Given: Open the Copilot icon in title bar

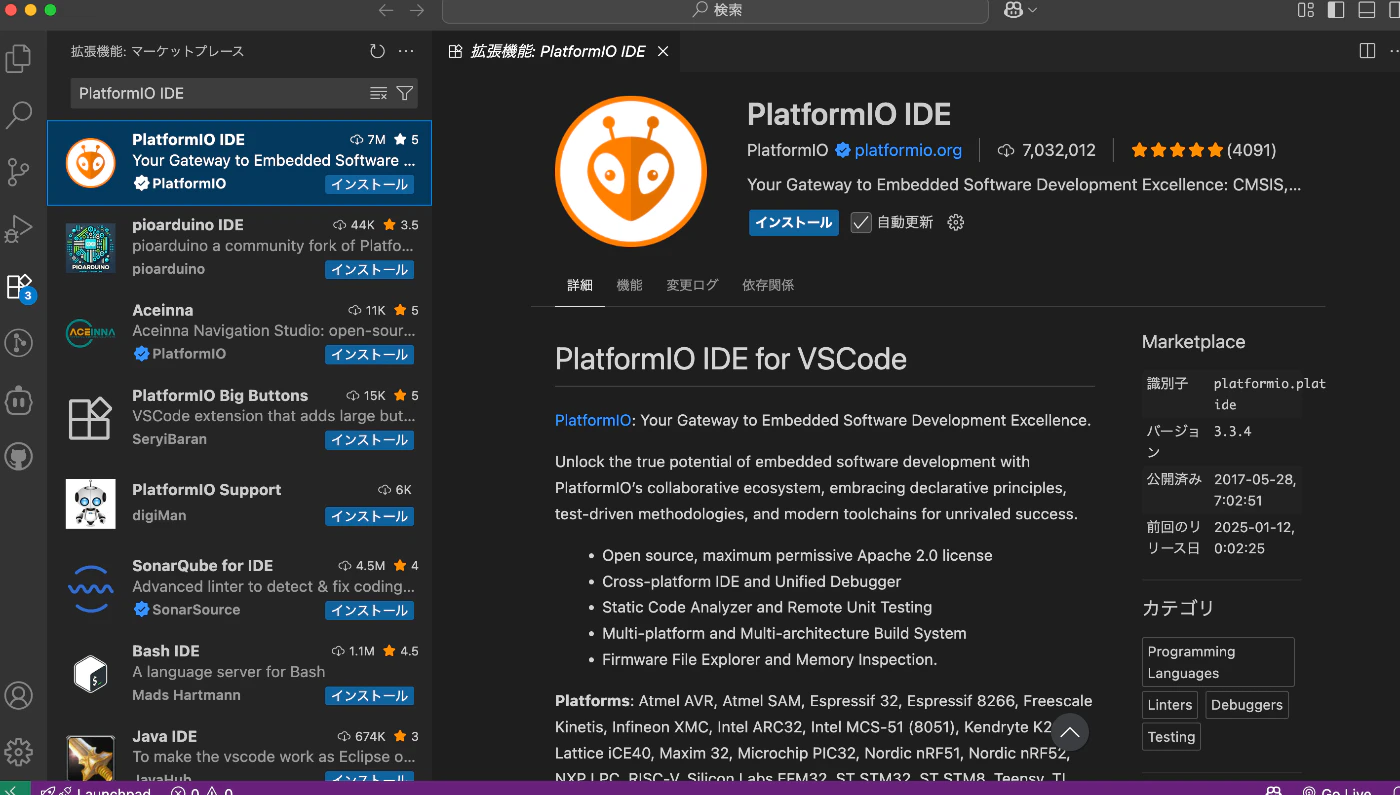Looking at the screenshot, I should point(1011,10).
